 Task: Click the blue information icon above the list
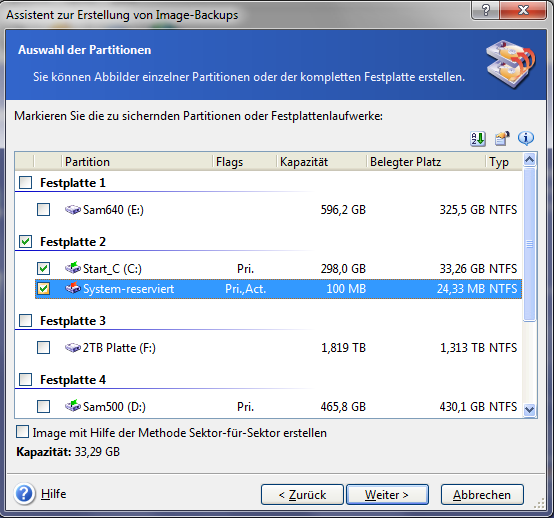pos(526,138)
